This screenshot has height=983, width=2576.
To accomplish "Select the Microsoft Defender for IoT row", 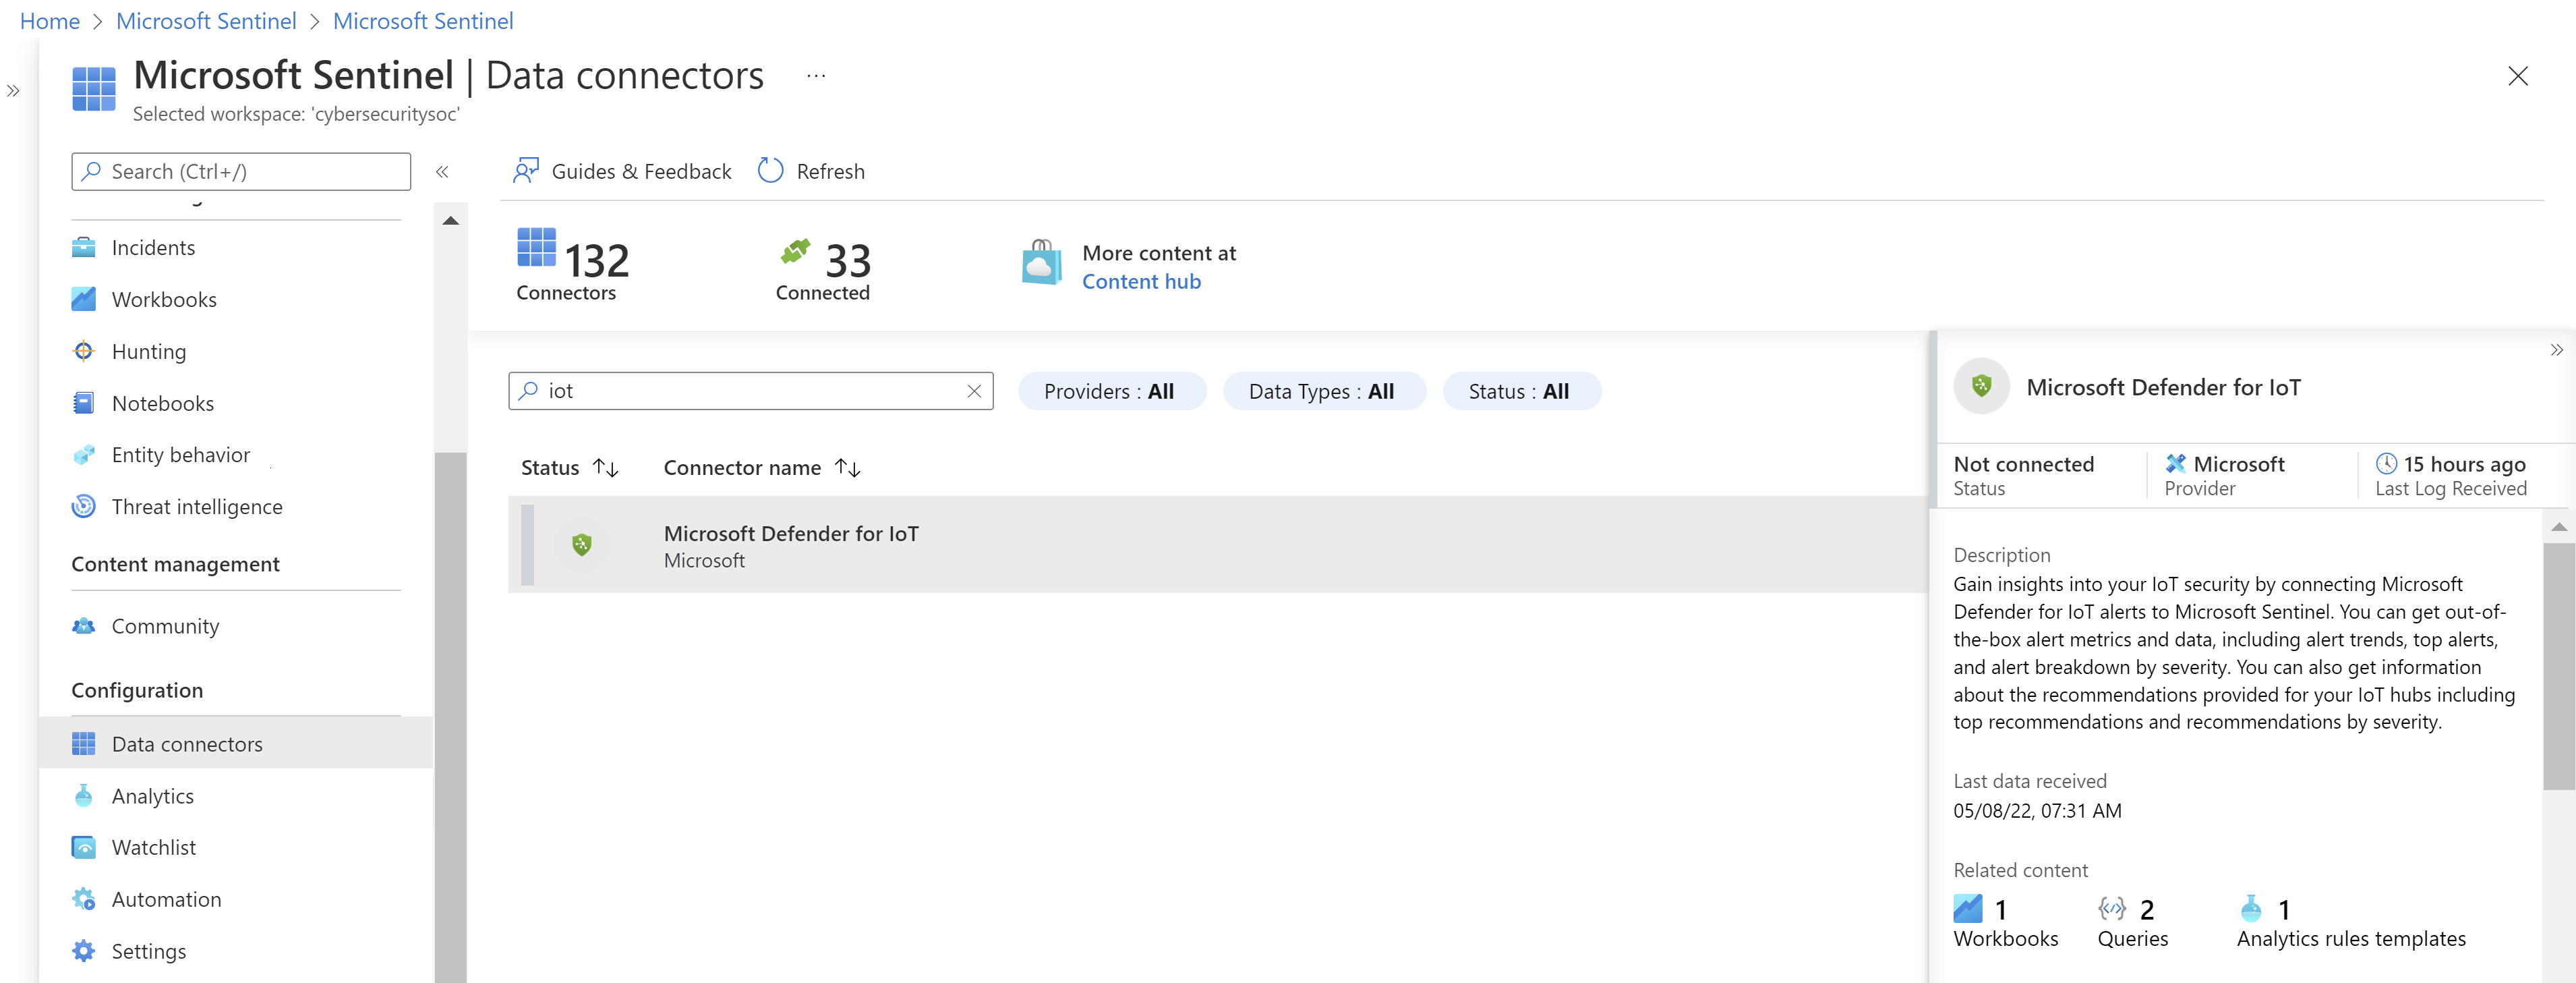I will coord(1218,545).
